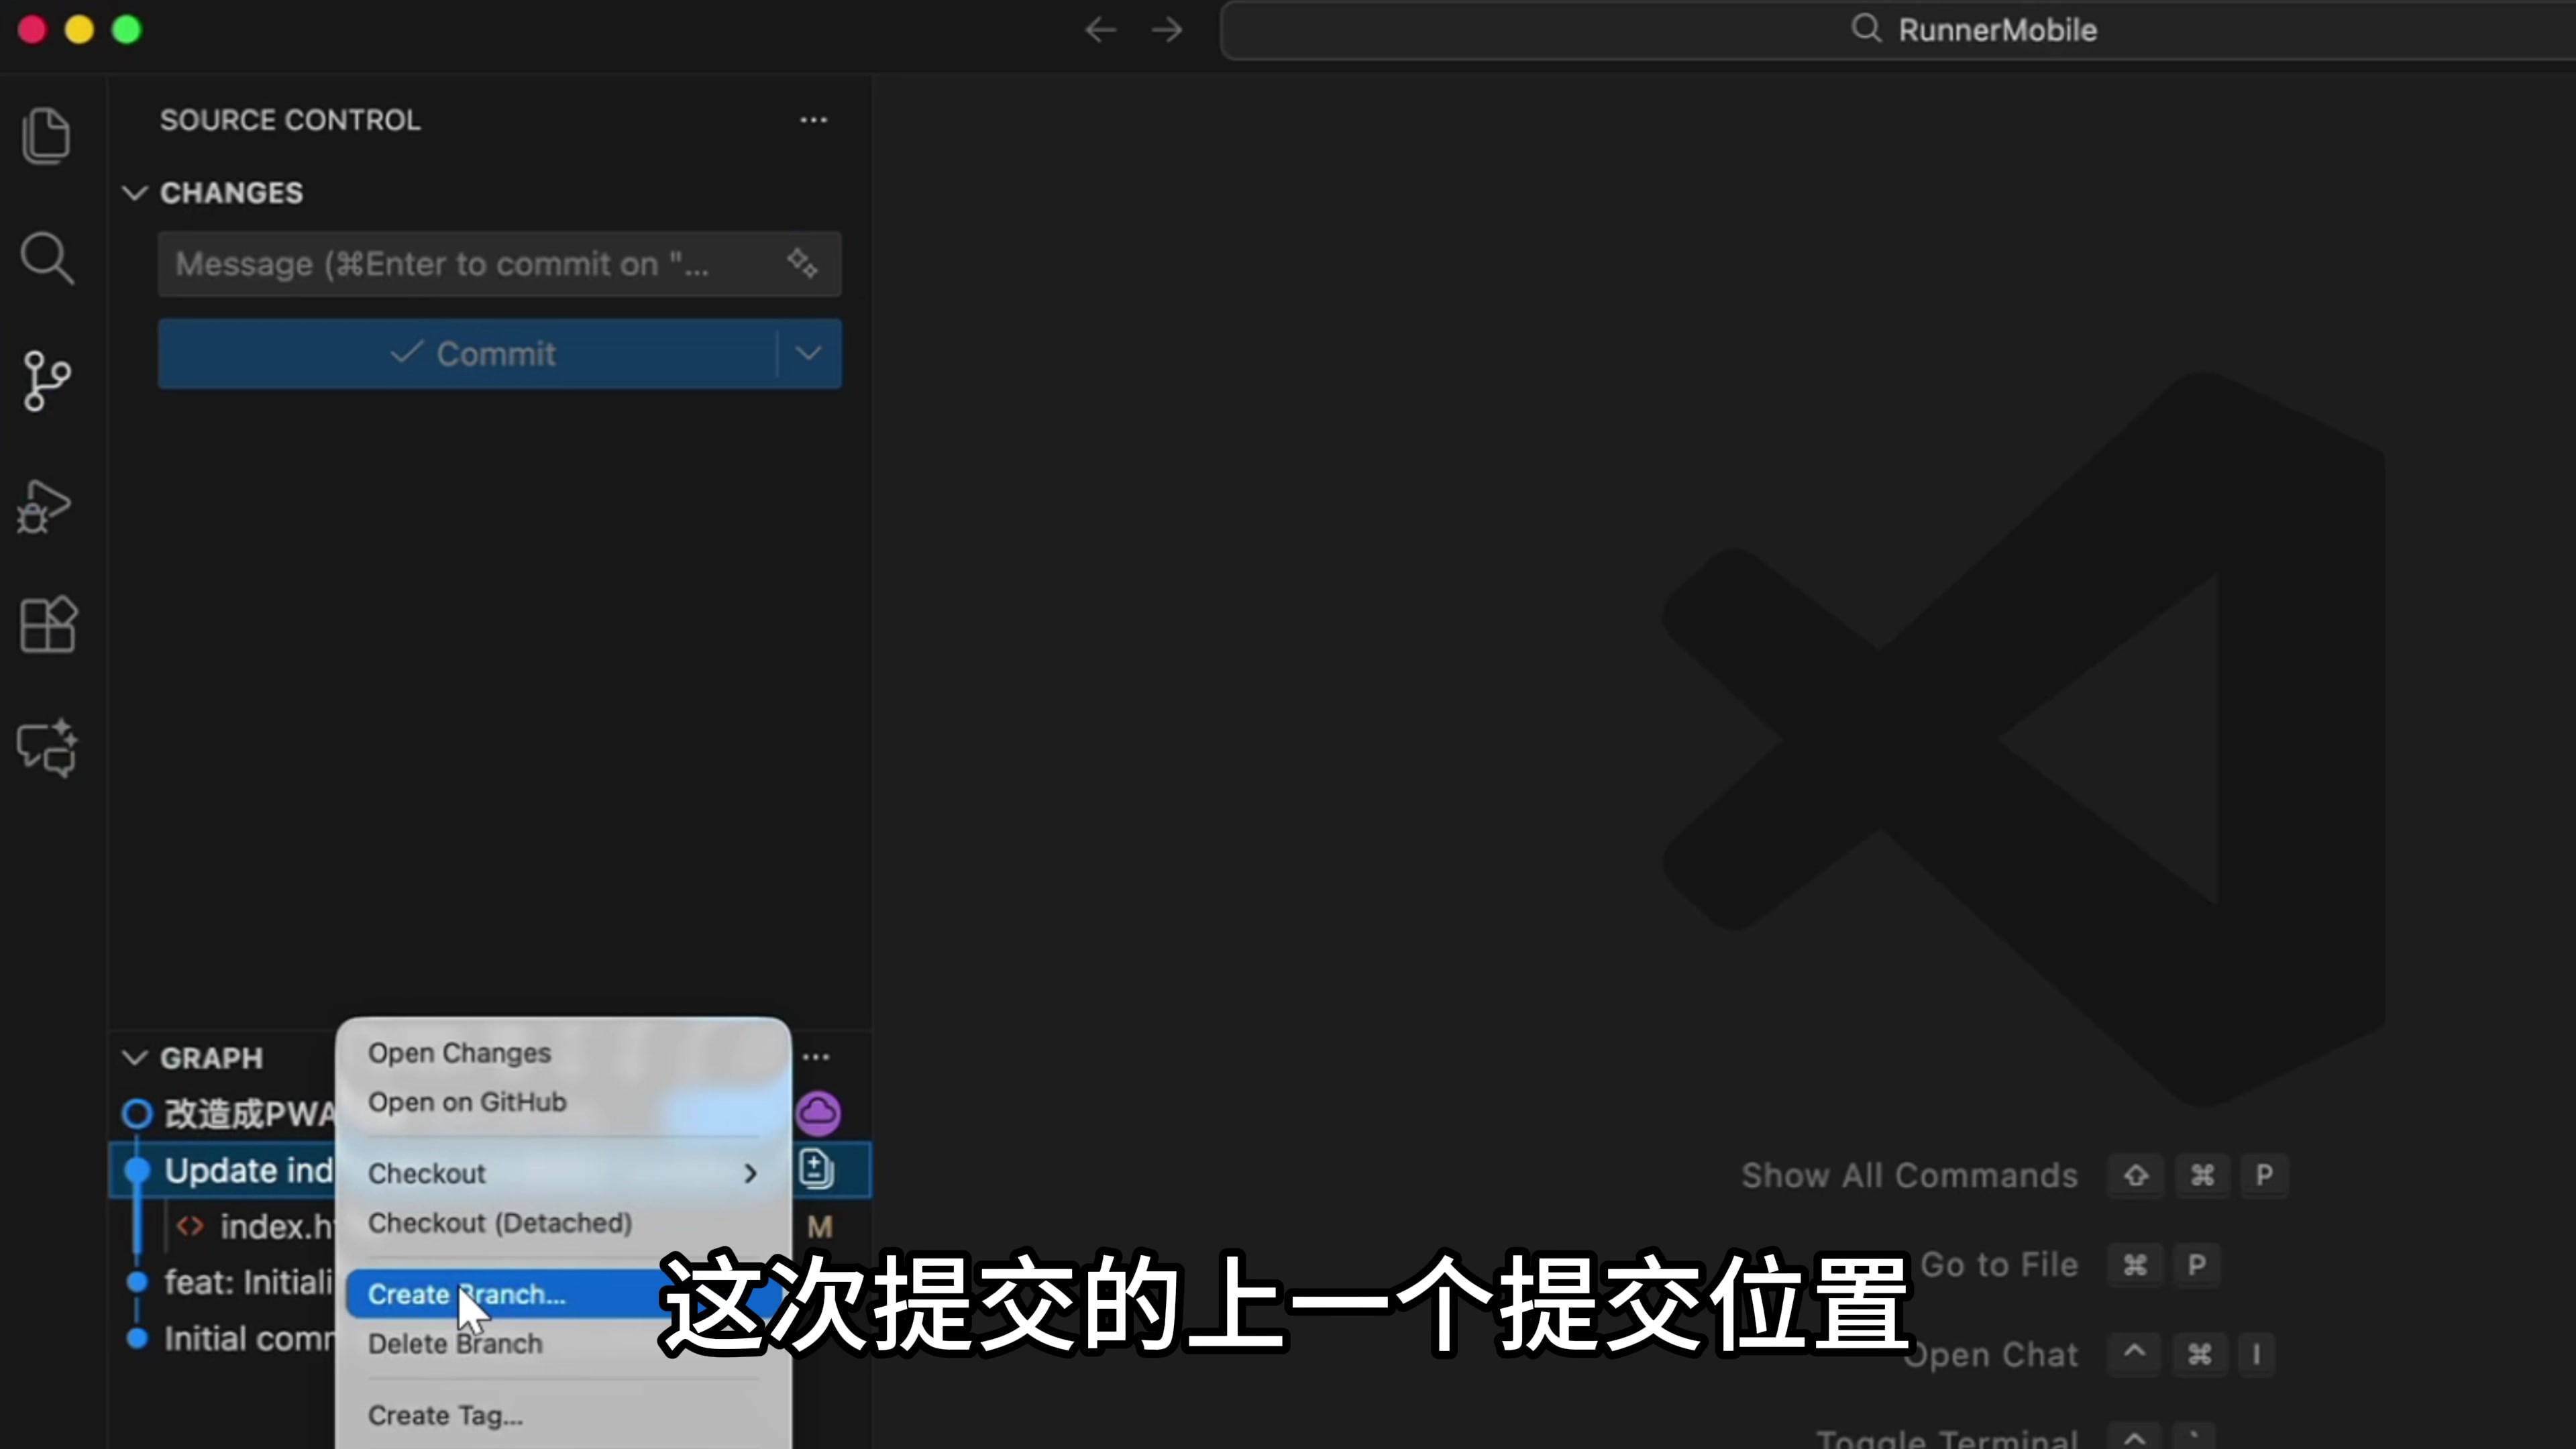Select the Source Control activity icon

(46, 381)
